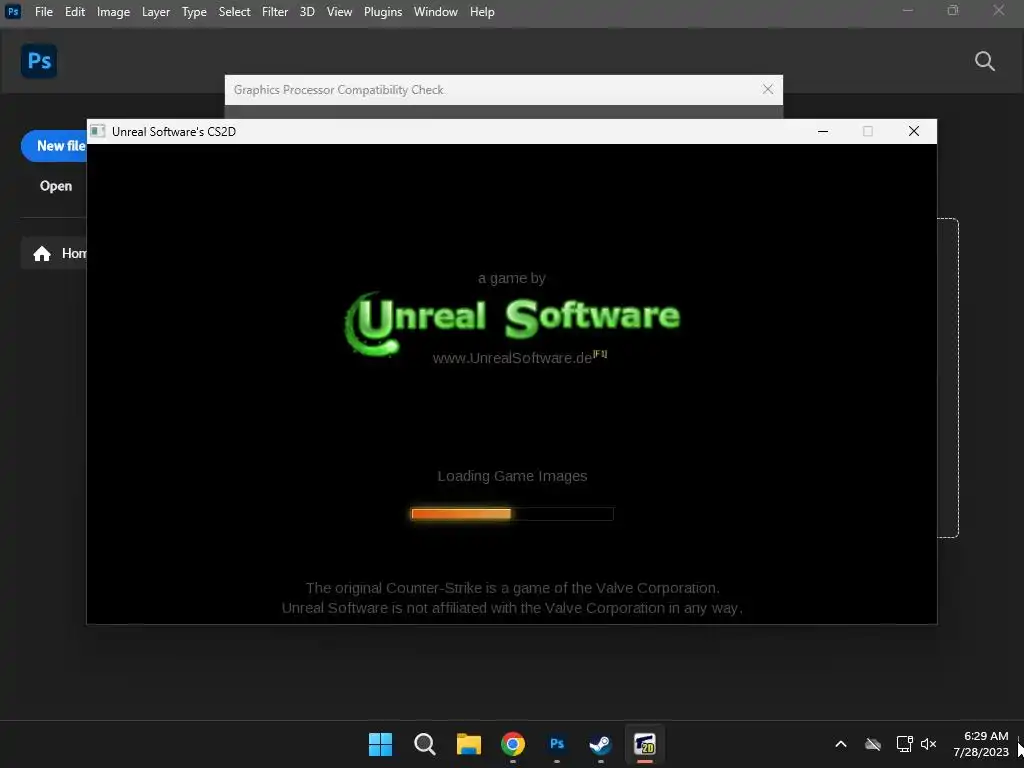Open the Photoshop File menu
The image size is (1024, 768).
pos(44,12)
